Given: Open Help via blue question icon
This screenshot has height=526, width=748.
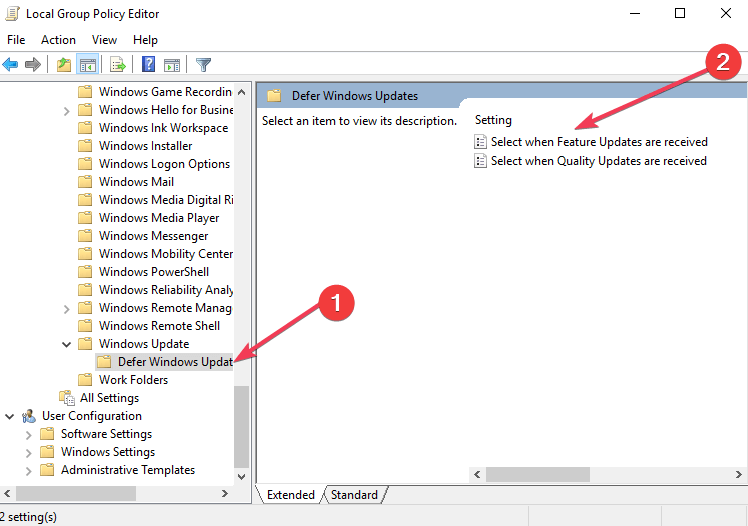Looking at the screenshot, I should pyautogui.click(x=148, y=64).
